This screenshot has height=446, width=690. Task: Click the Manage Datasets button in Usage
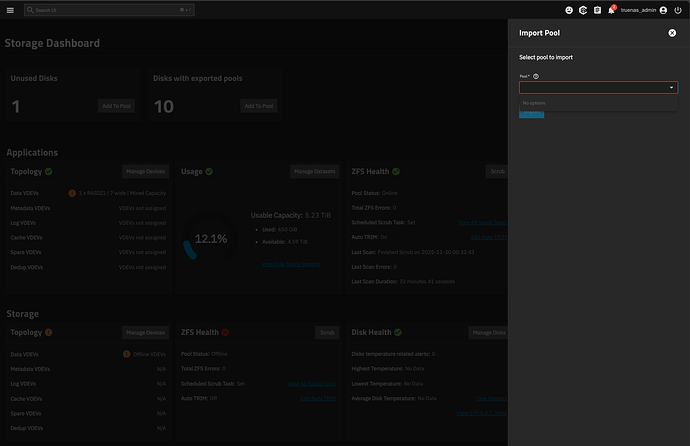313,172
